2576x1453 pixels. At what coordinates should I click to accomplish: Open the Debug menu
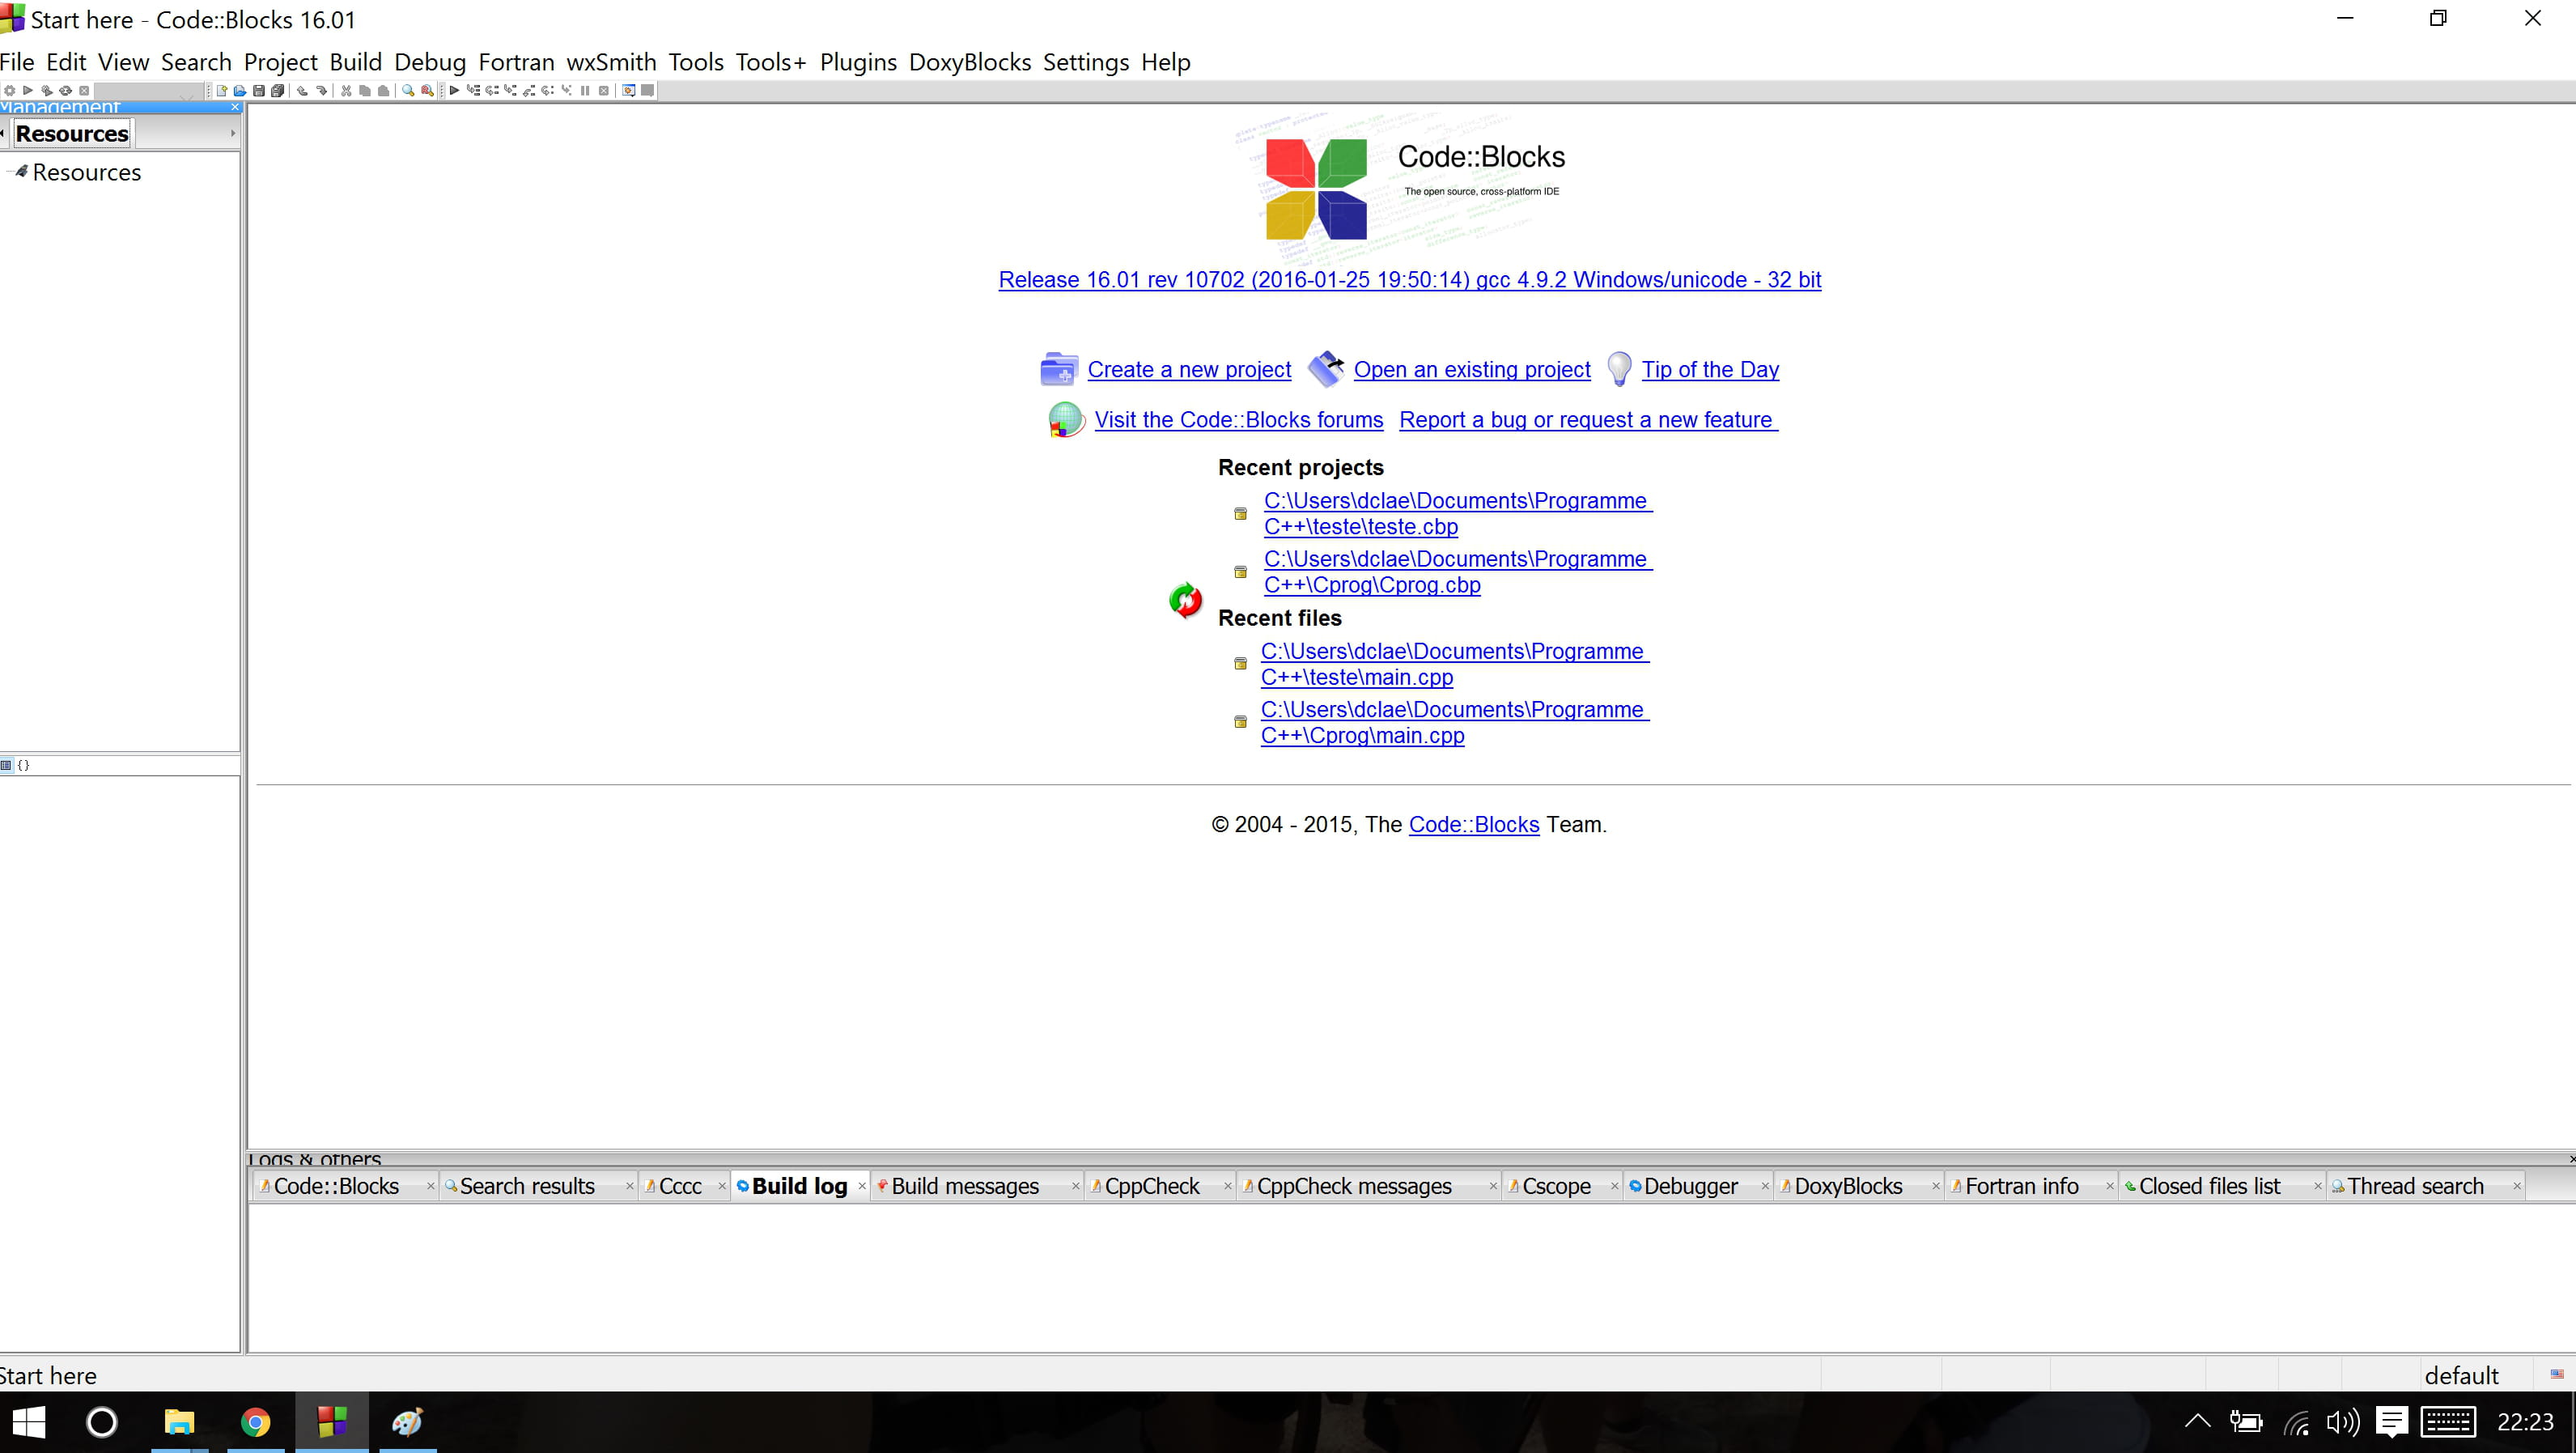[x=430, y=62]
